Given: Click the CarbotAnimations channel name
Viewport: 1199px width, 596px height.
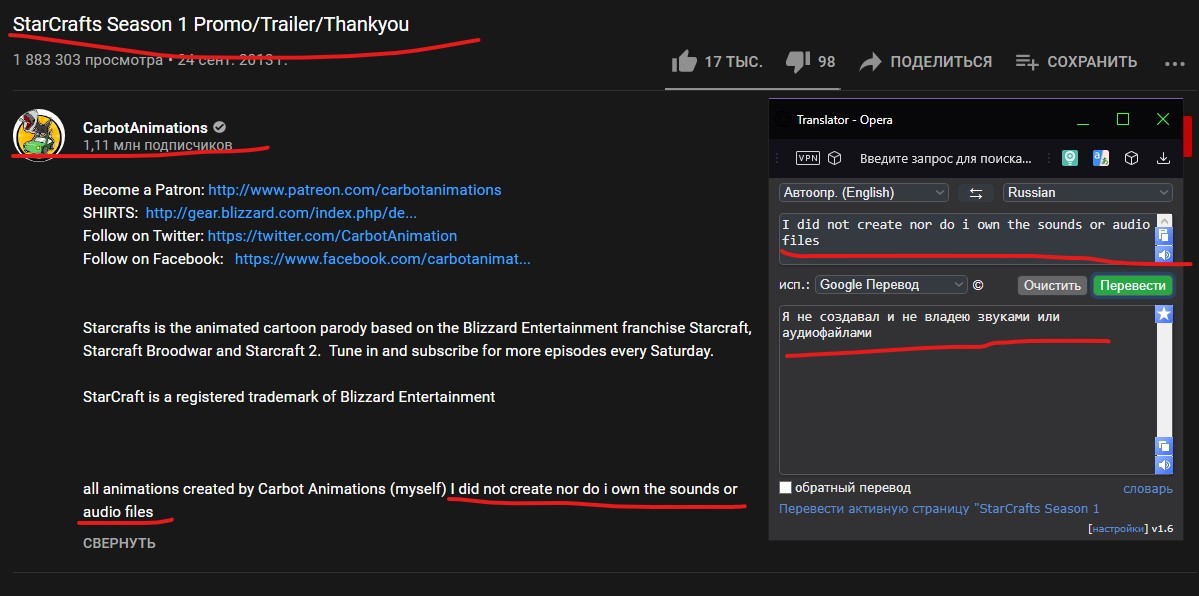Looking at the screenshot, I should tap(145, 128).
